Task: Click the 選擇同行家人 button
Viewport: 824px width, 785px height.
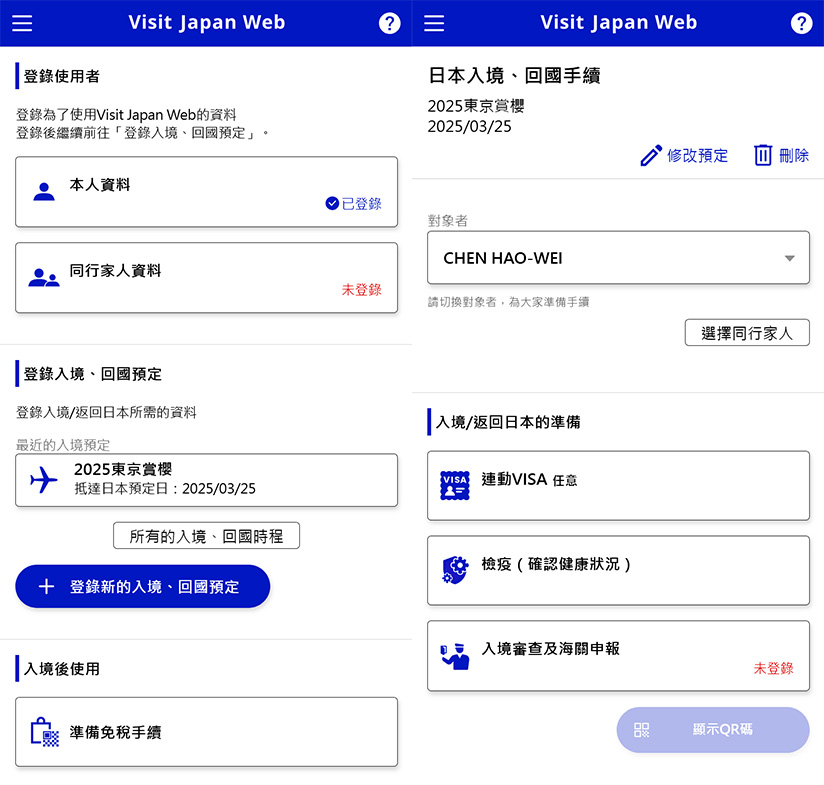Action: [x=747, y=333]
